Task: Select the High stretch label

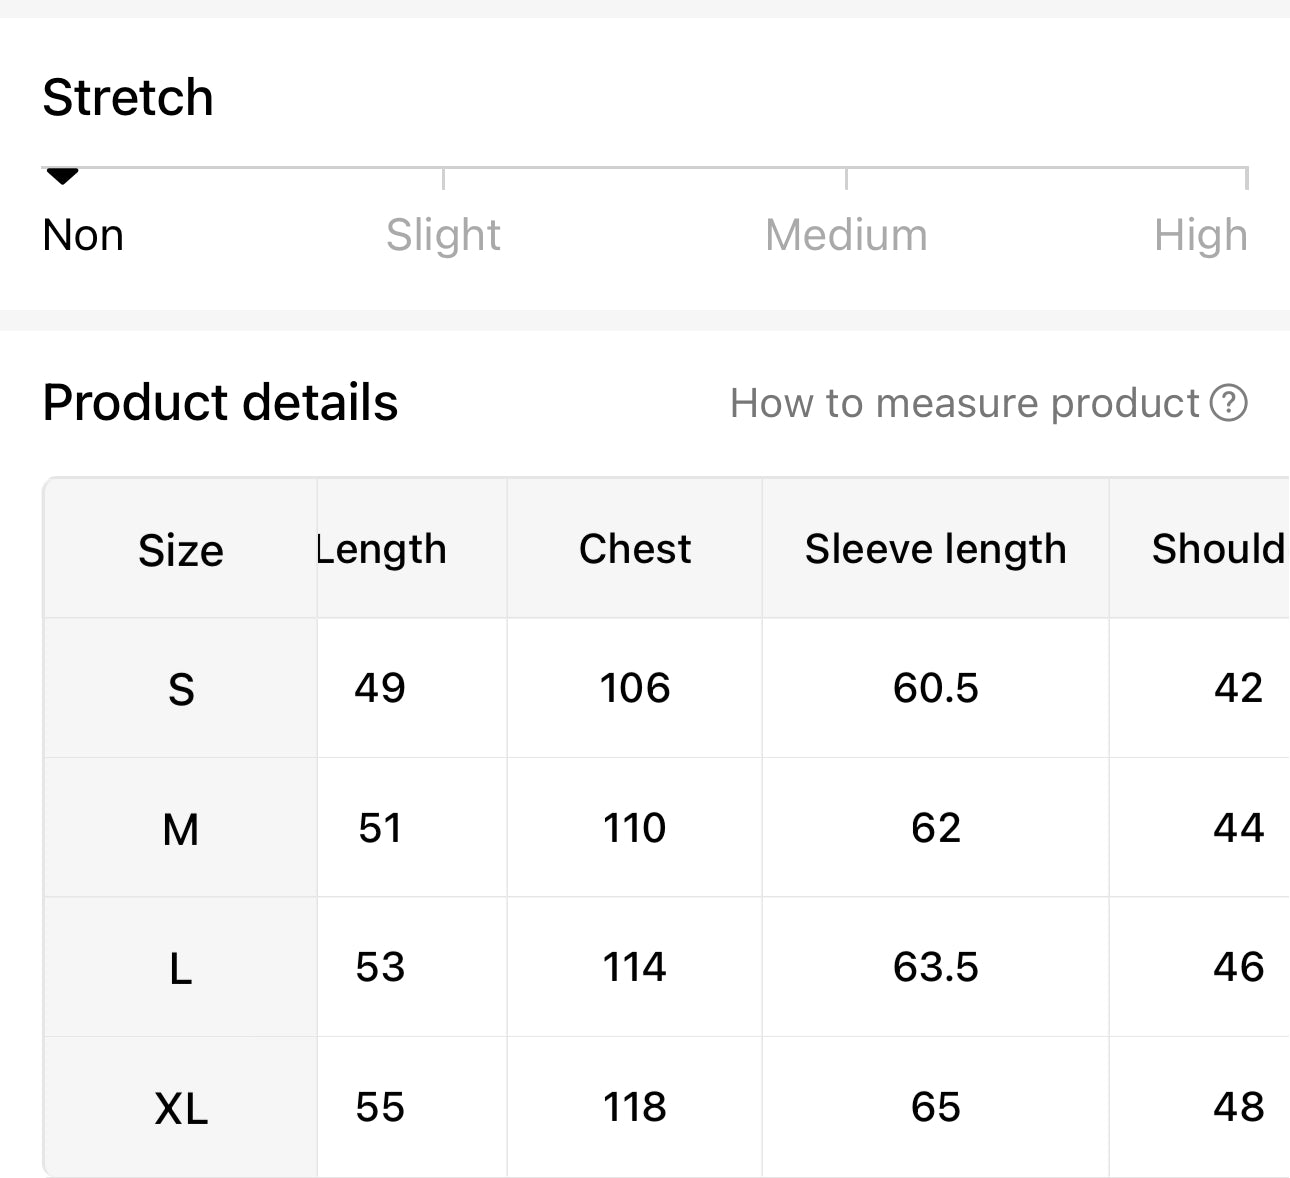Action: pos(1200,236)
